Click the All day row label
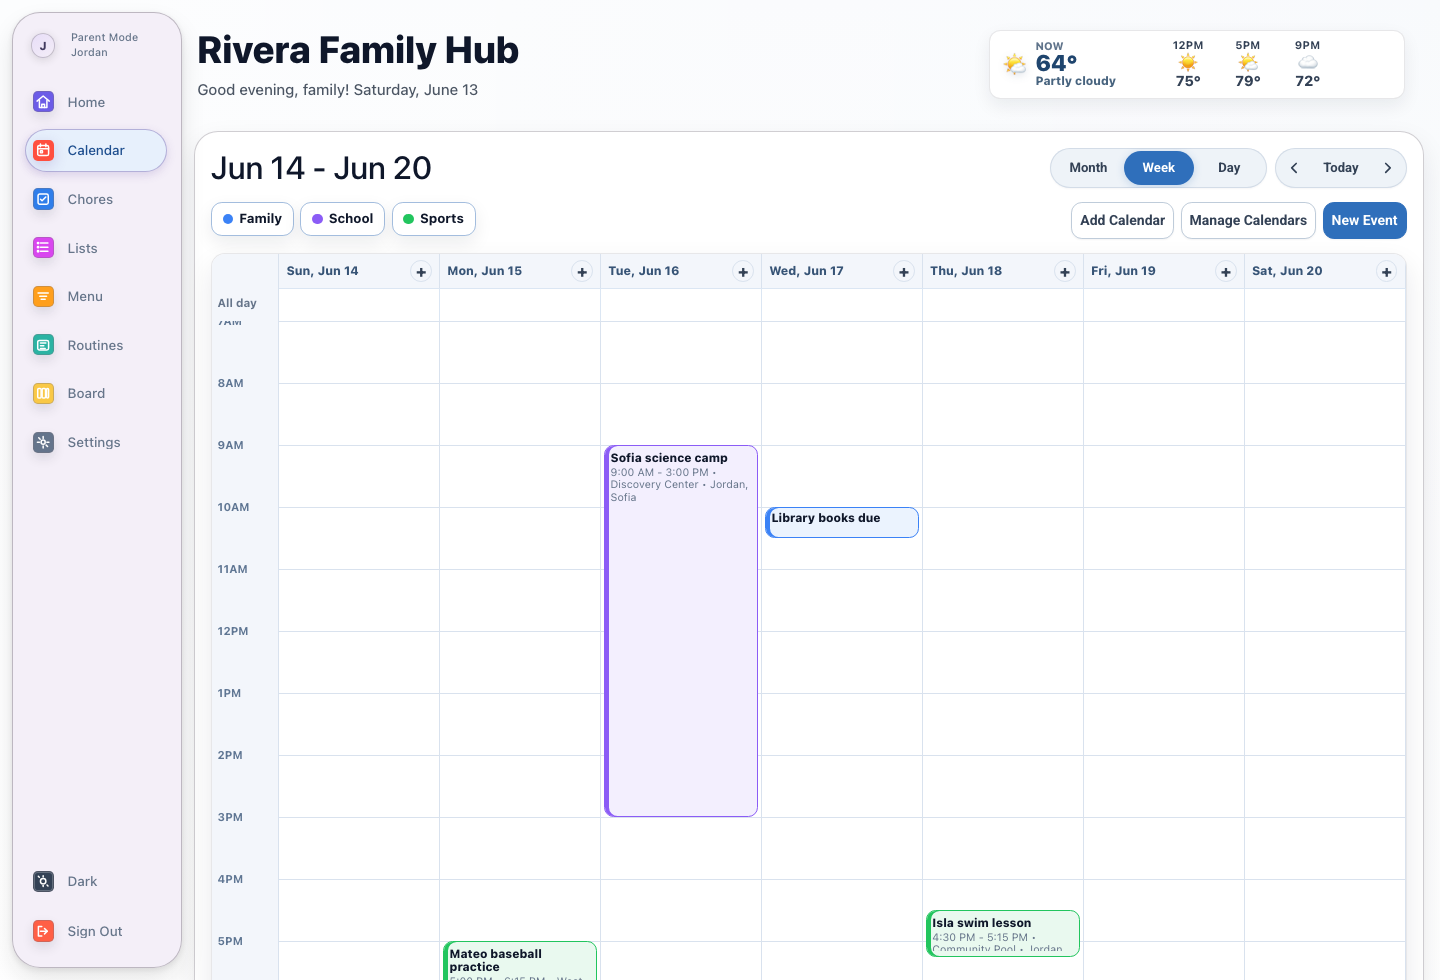Viewport: 1440px width, 980px height. [237, 303]
